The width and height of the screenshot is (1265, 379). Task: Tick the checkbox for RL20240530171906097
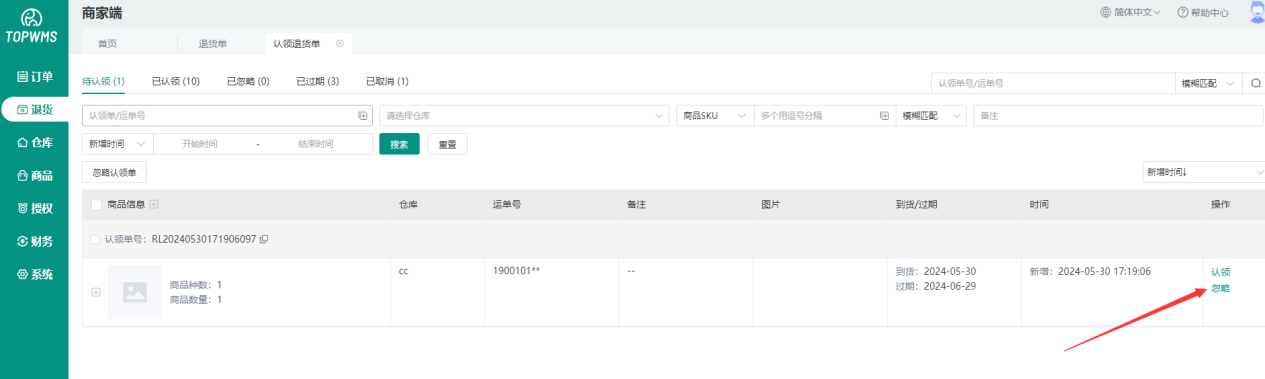[95, 240]
